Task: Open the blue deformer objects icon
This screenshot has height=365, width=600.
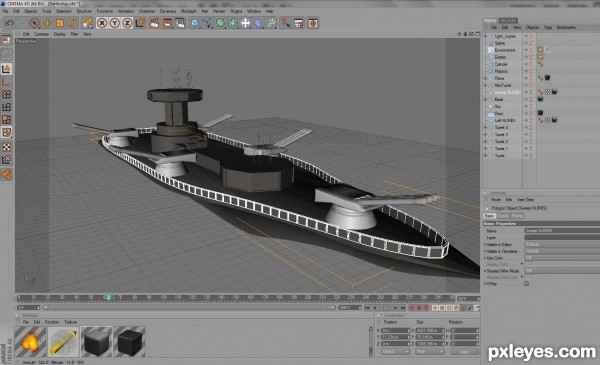Action: coord(258,23)
